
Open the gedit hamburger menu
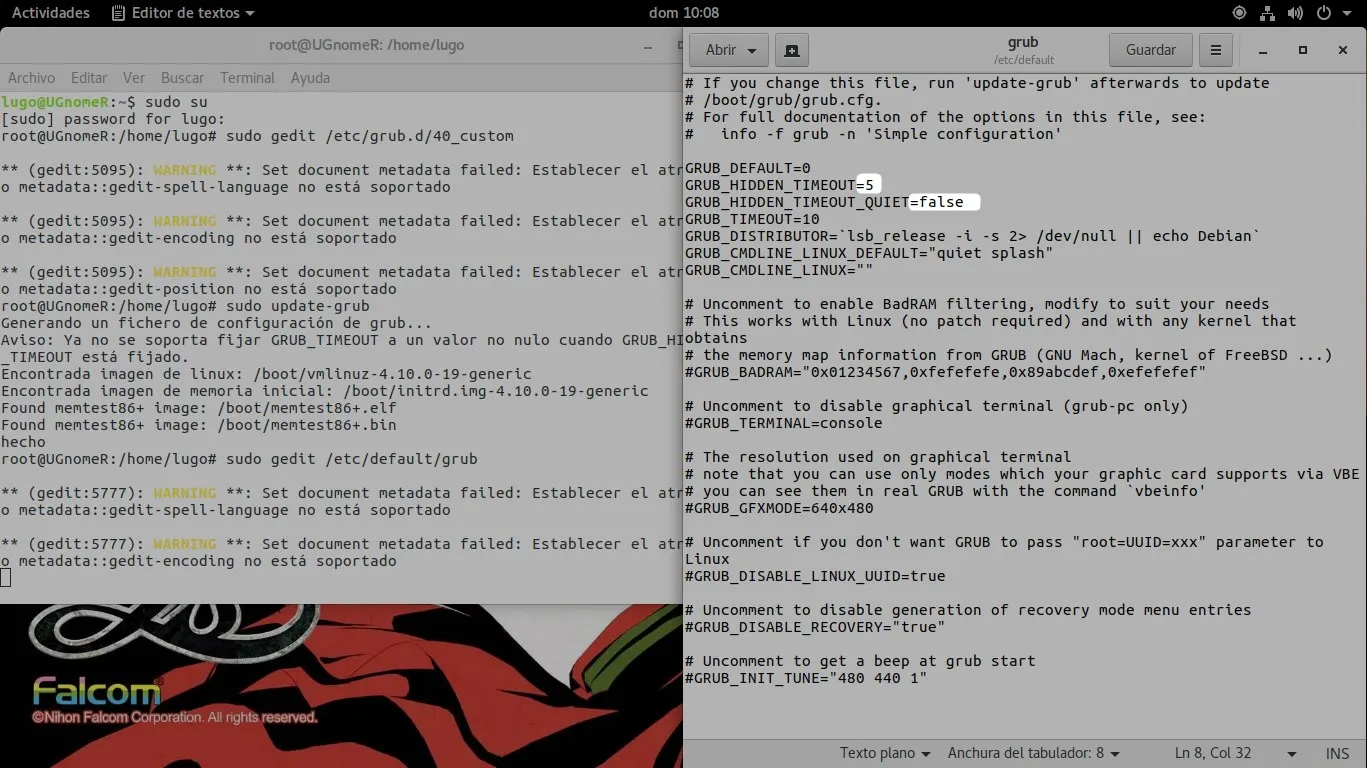click(1215, 49)
